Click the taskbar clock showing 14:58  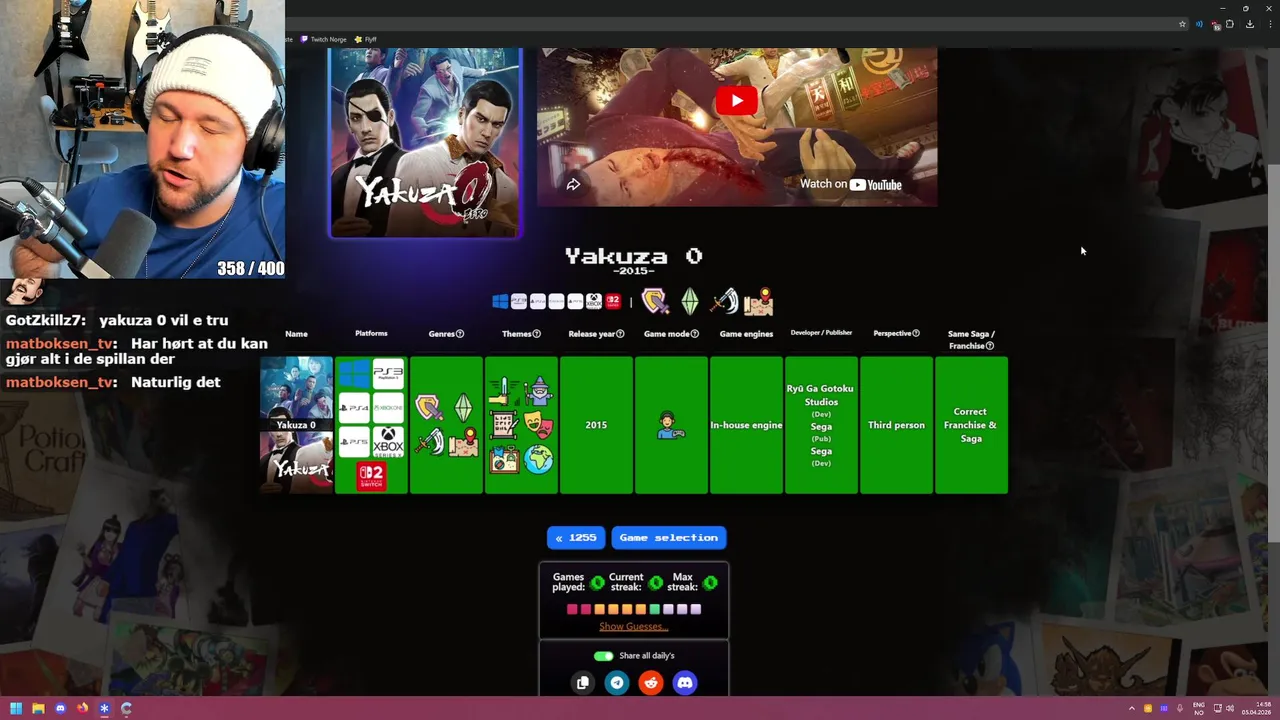[1256, 708]
